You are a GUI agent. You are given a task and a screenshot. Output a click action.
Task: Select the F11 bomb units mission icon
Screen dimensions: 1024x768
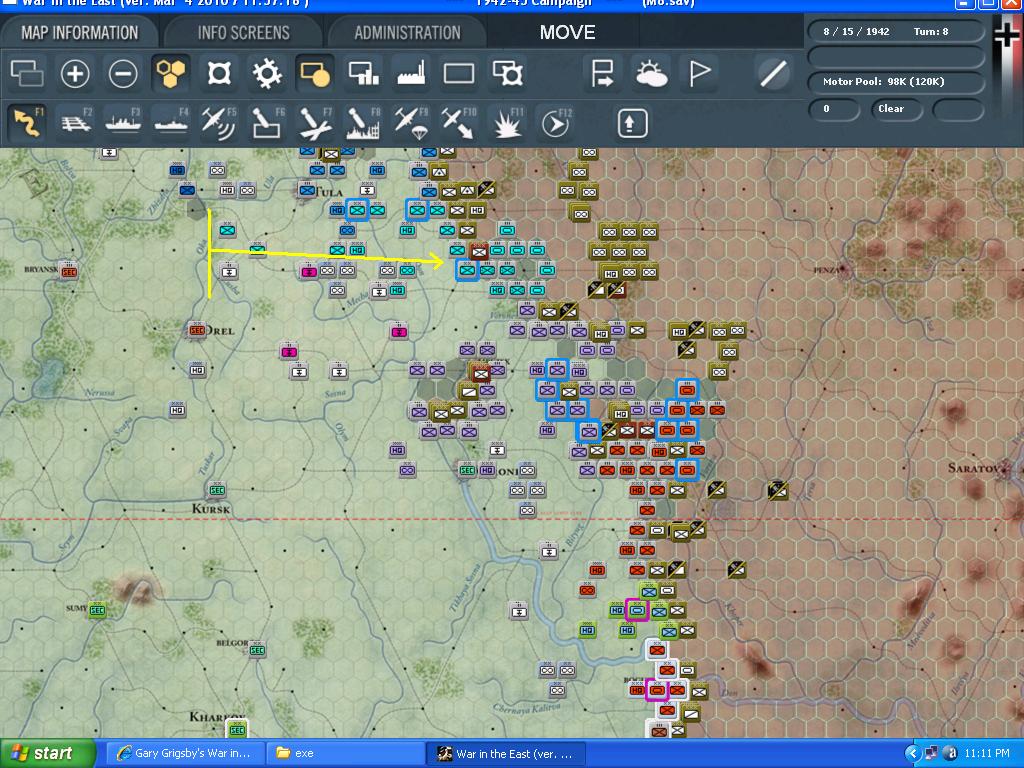pos(507,123)
